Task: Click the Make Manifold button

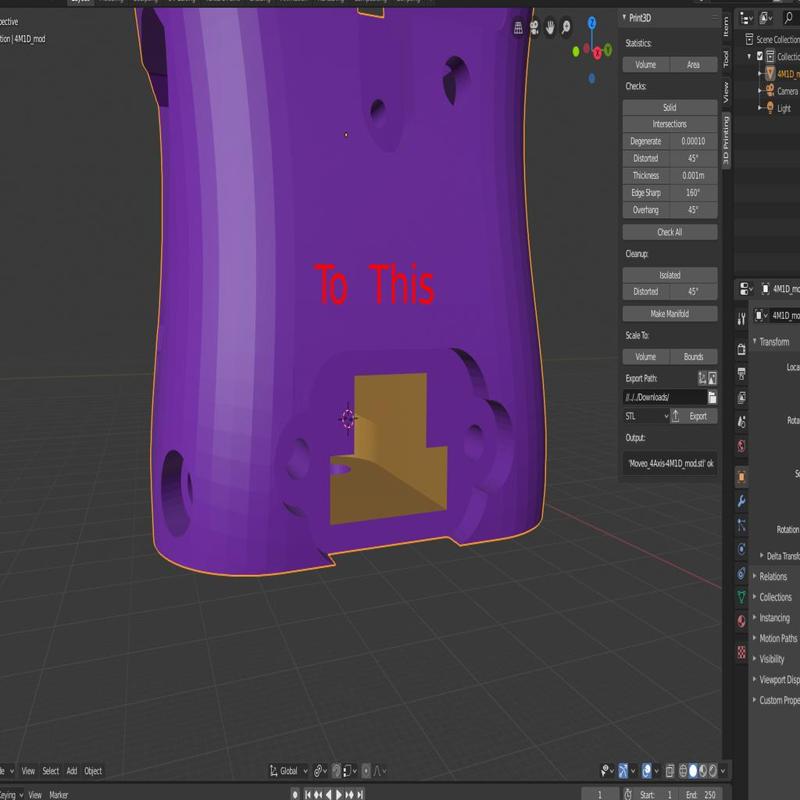Action: point(670,314)
